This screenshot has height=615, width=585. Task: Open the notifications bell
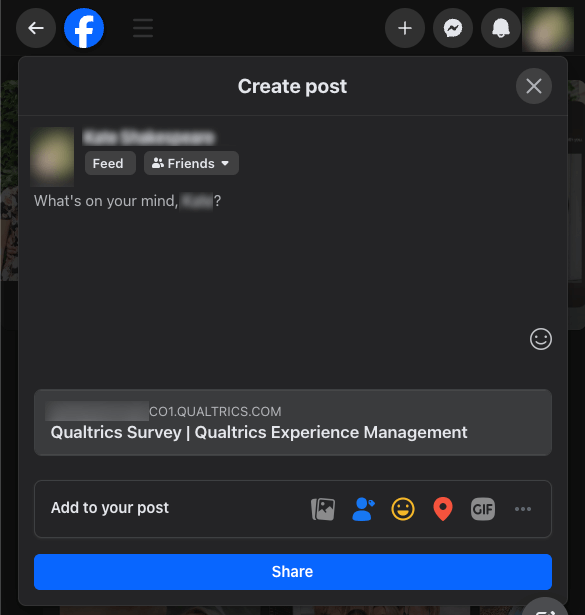click(501, 28)
